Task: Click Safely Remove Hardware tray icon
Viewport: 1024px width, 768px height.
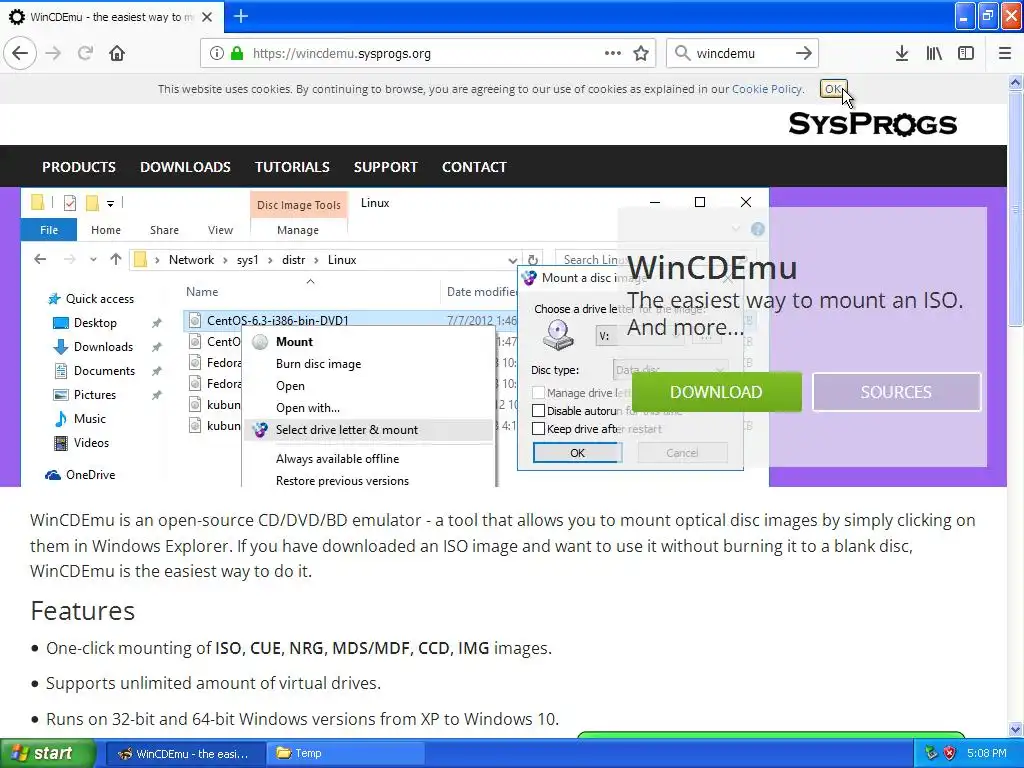Action: 931,754
